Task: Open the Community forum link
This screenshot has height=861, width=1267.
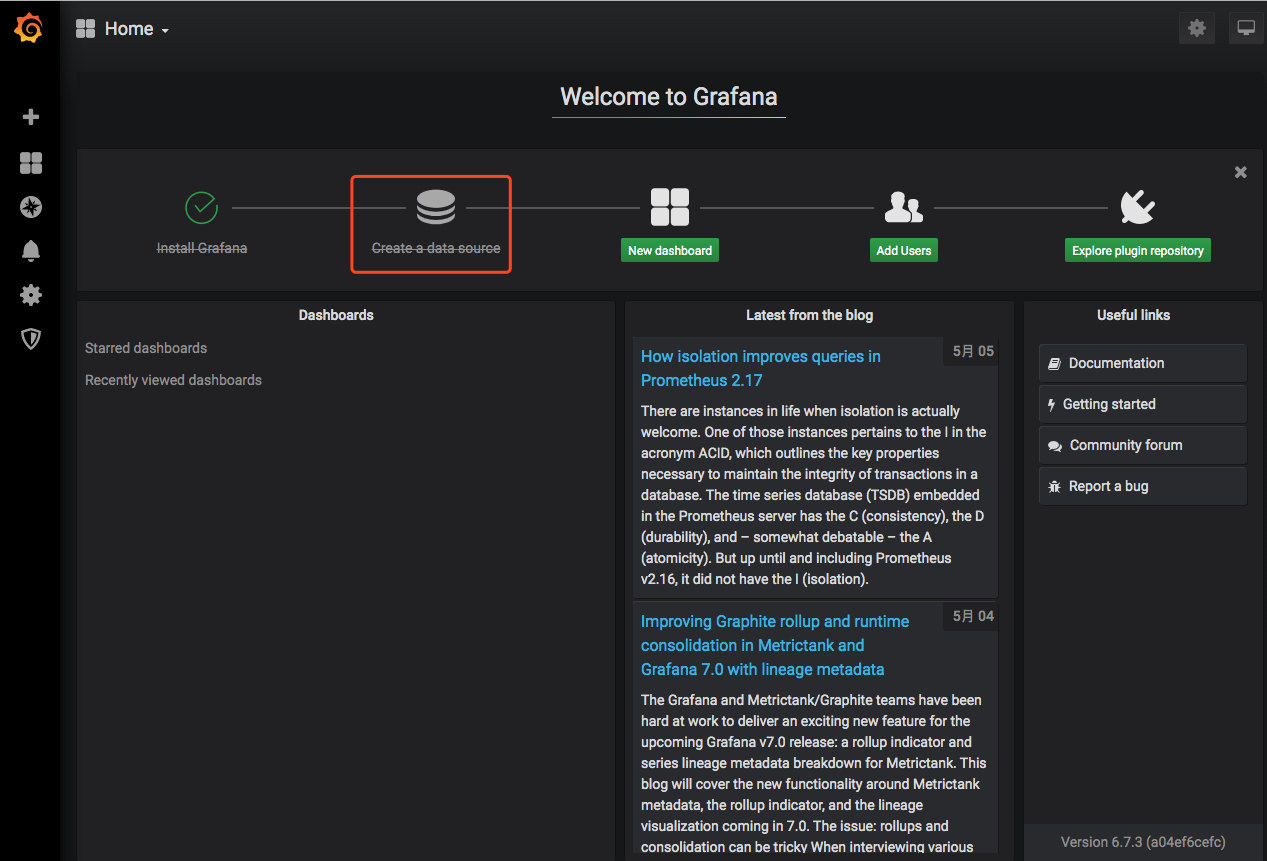Action: pyautogui.click(x=1143, y=445)
